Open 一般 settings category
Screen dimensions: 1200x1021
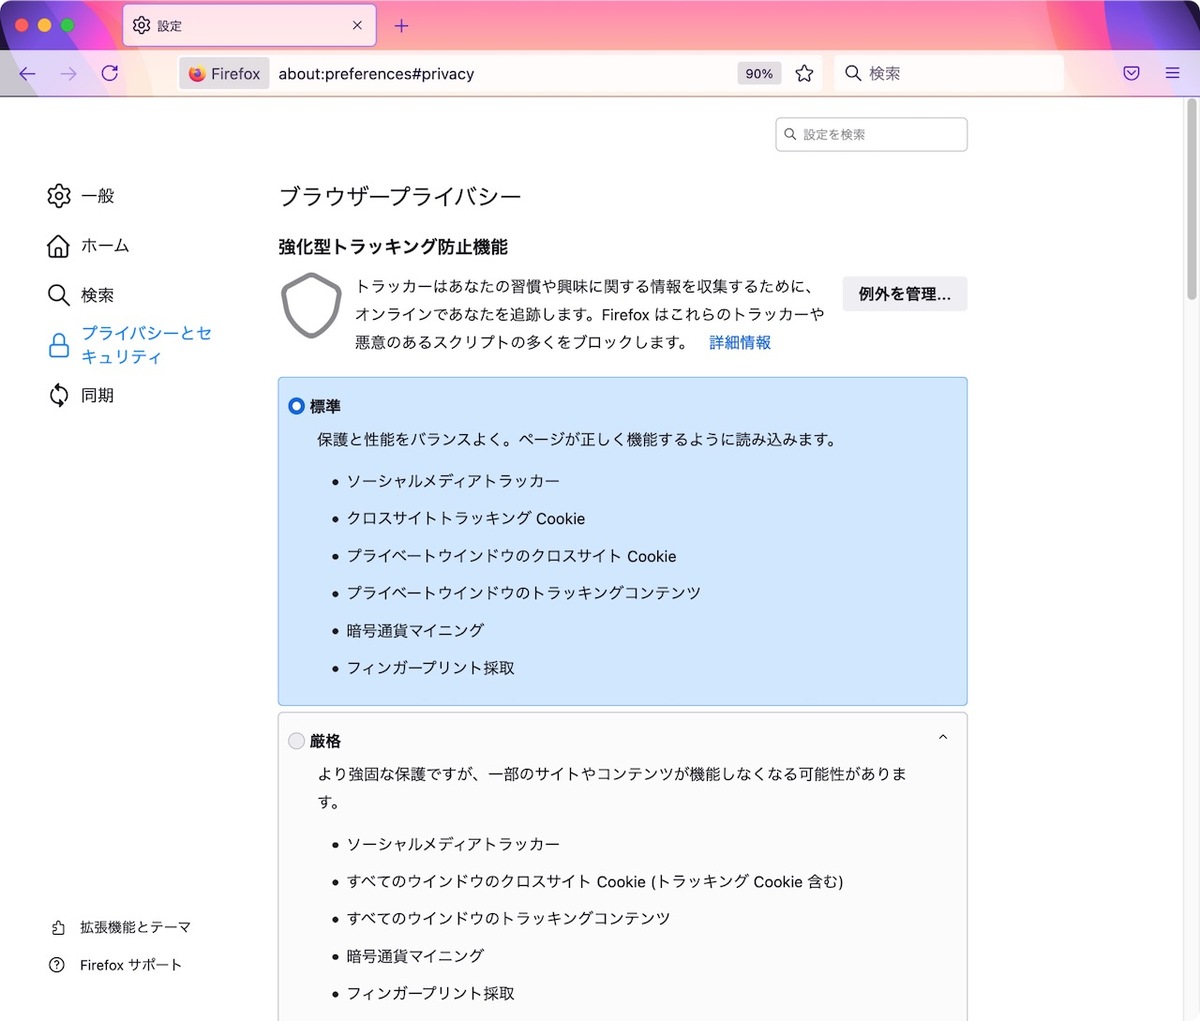coord(81,196)
